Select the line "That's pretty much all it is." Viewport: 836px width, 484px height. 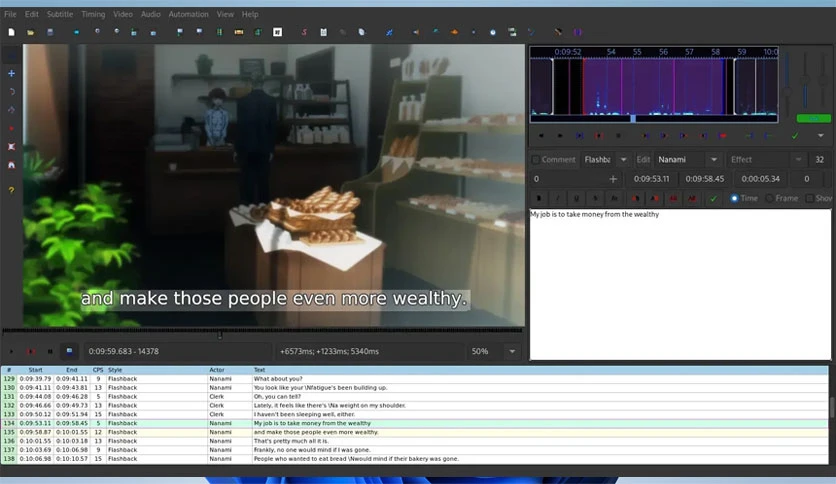point(415,441)
